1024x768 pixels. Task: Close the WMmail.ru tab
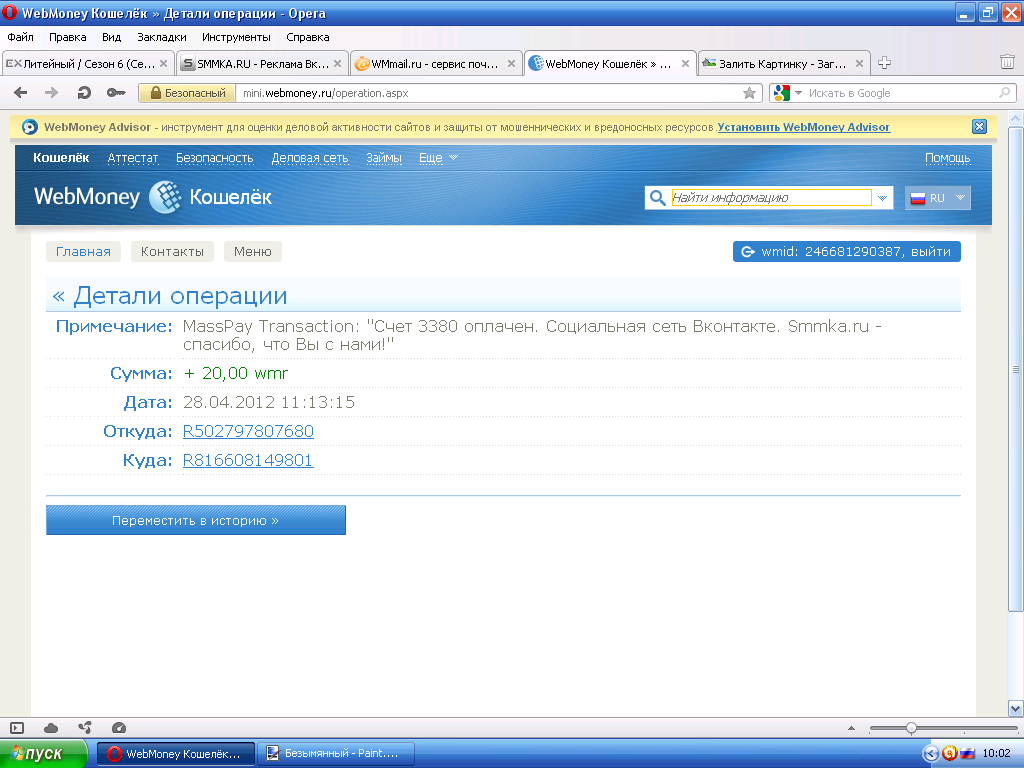(x=511, y=63)
